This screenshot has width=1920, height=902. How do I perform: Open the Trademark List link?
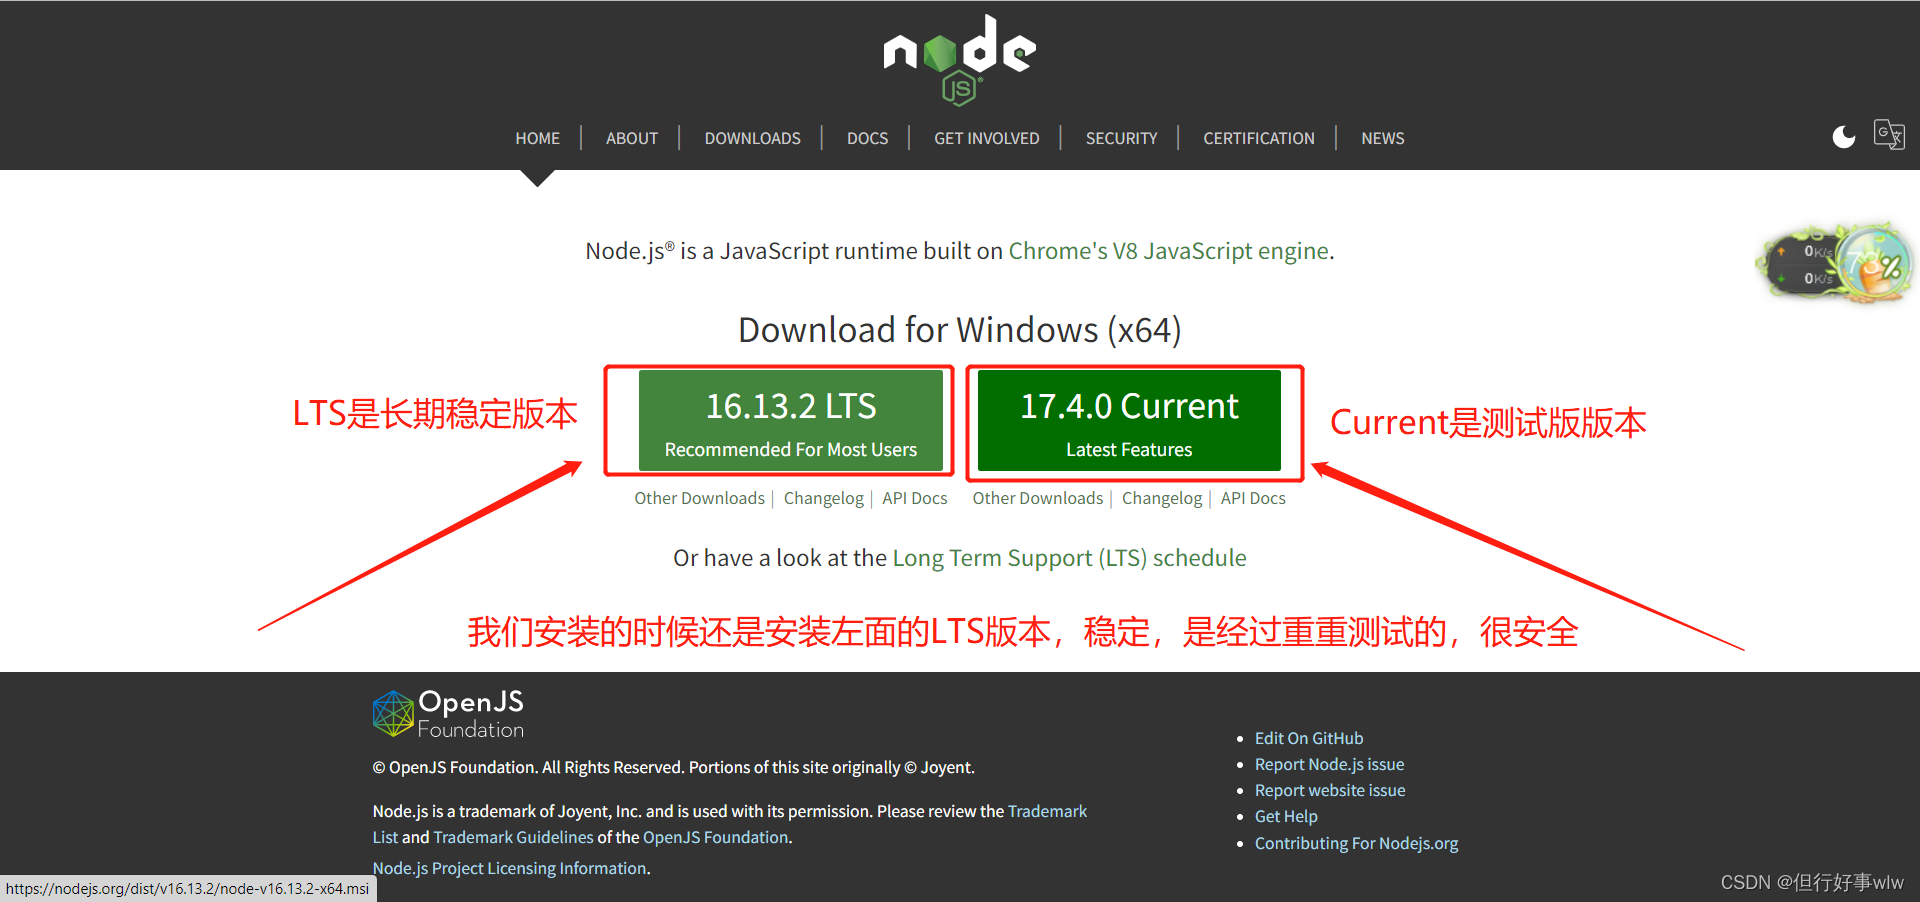pyautogui.click(x=1047, y=811)
